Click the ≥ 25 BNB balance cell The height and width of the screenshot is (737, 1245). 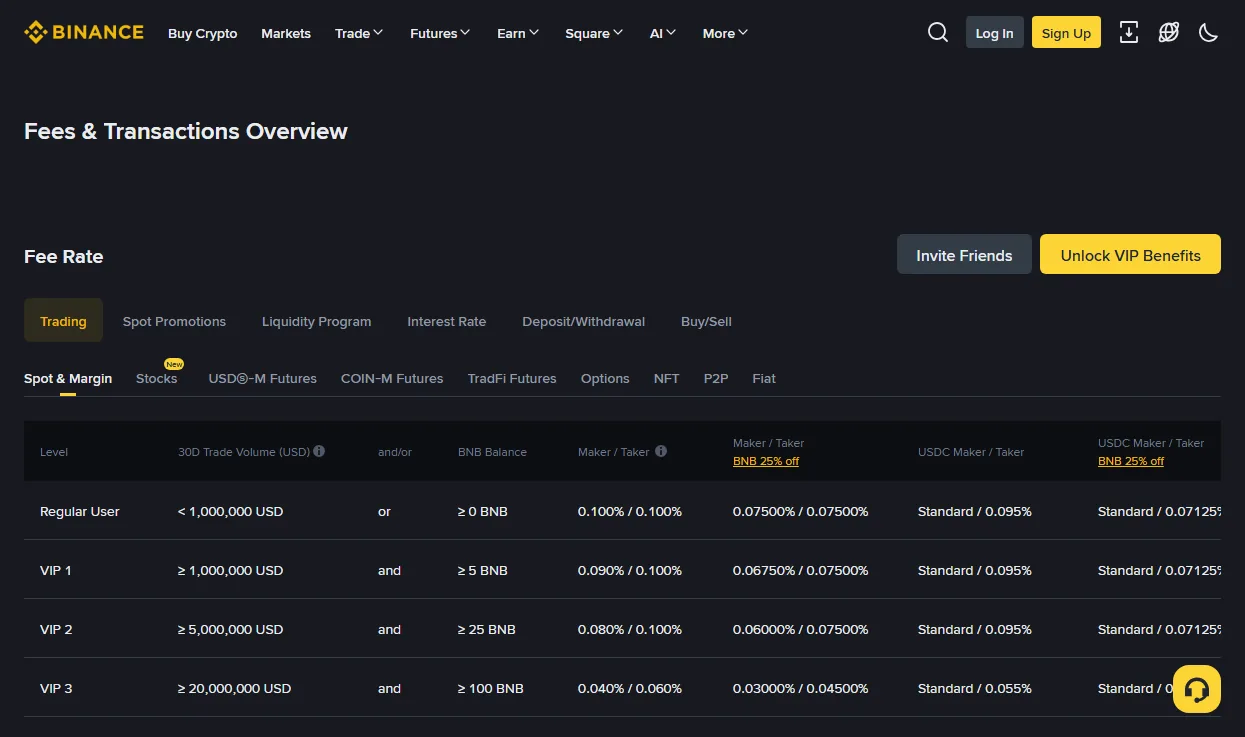[487, 629]
